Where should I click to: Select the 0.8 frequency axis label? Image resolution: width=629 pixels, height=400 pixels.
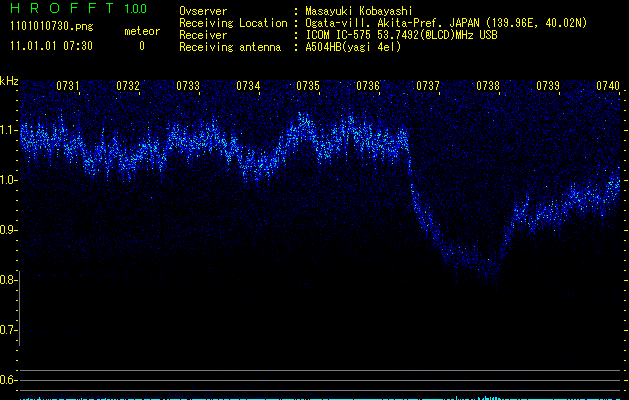point(9,280)
